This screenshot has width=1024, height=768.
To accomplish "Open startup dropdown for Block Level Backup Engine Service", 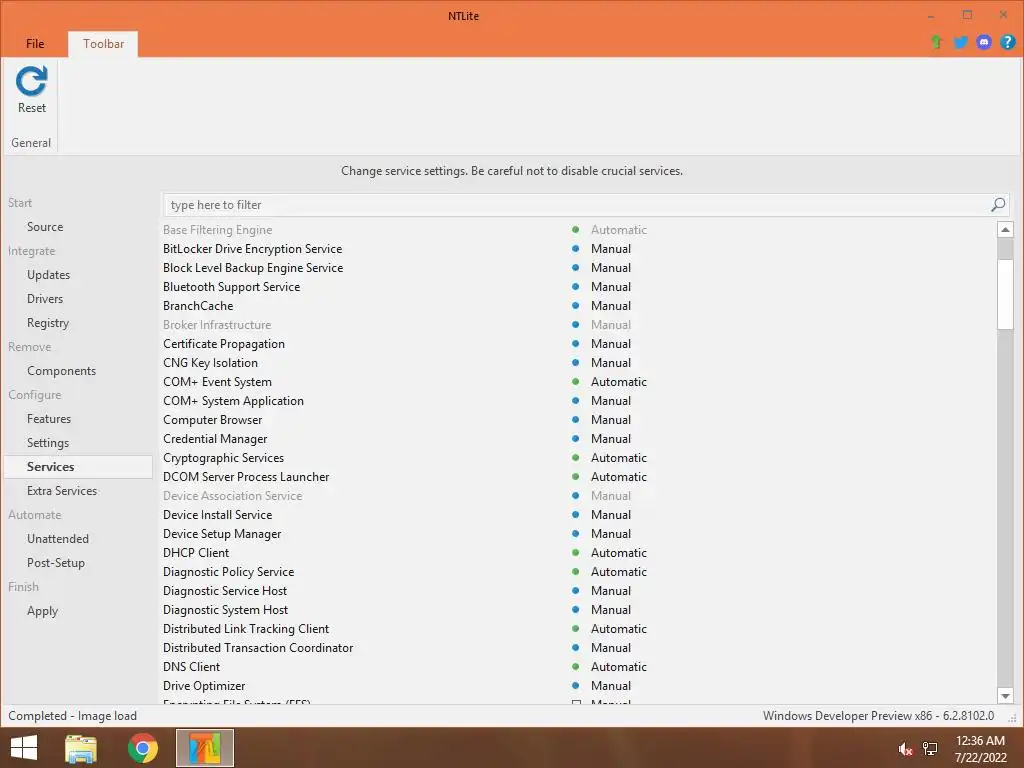I will point(611,268).
